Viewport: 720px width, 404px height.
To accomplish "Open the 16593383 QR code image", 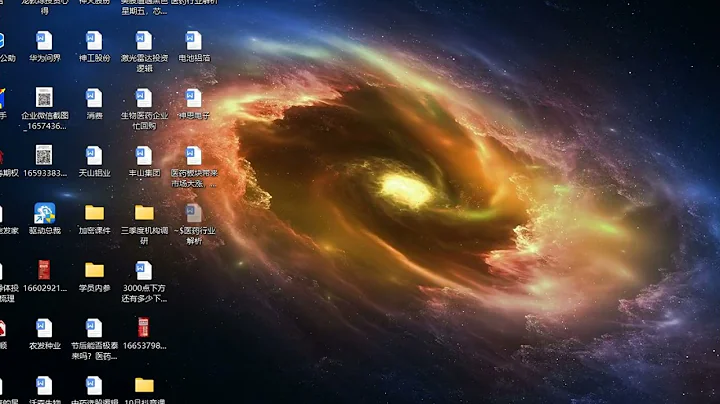I will click(x=45, y=156).
